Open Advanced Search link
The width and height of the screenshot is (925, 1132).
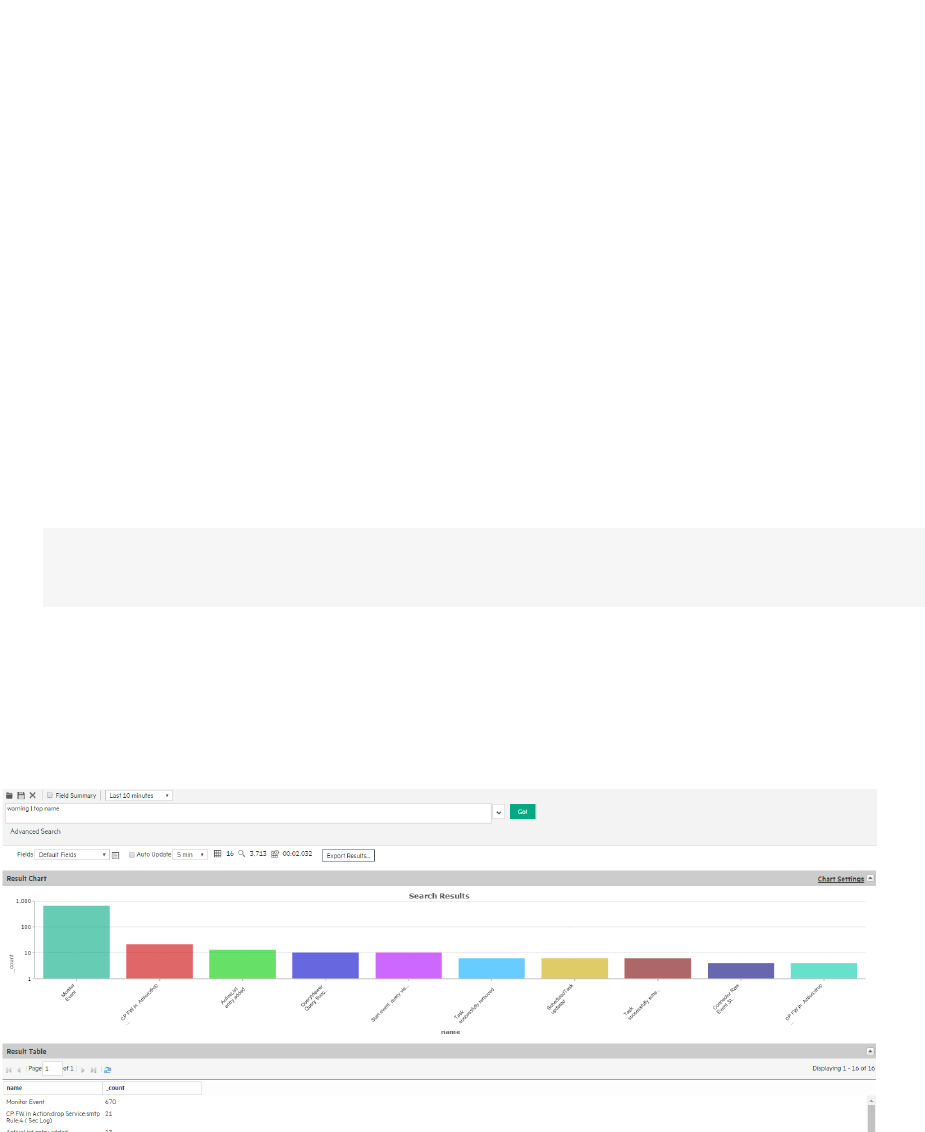point(35,832)
